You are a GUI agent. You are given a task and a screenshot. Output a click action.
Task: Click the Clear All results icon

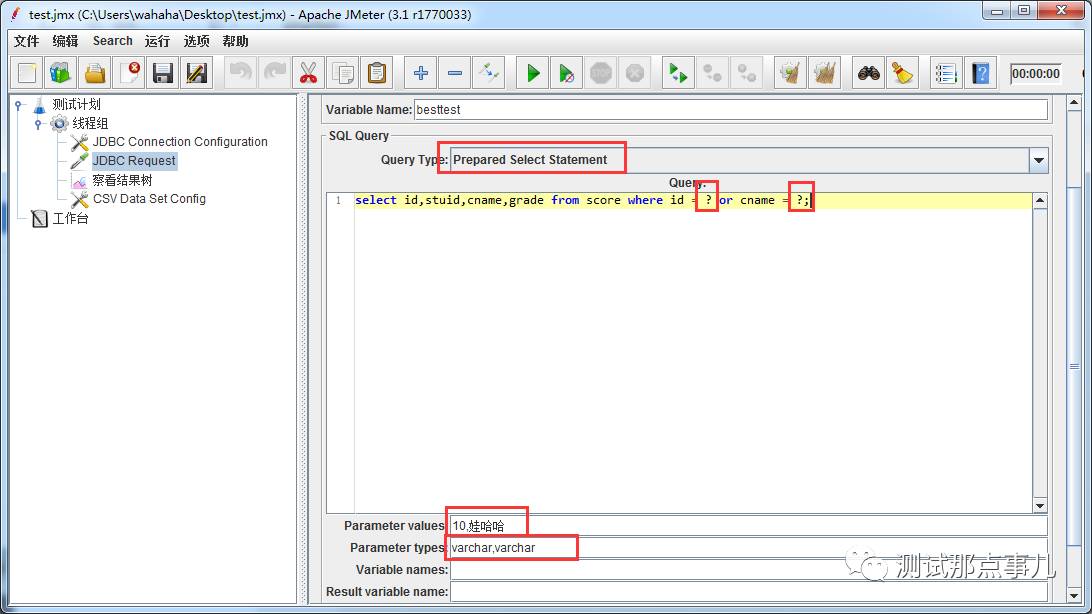(x=825, y=73)
